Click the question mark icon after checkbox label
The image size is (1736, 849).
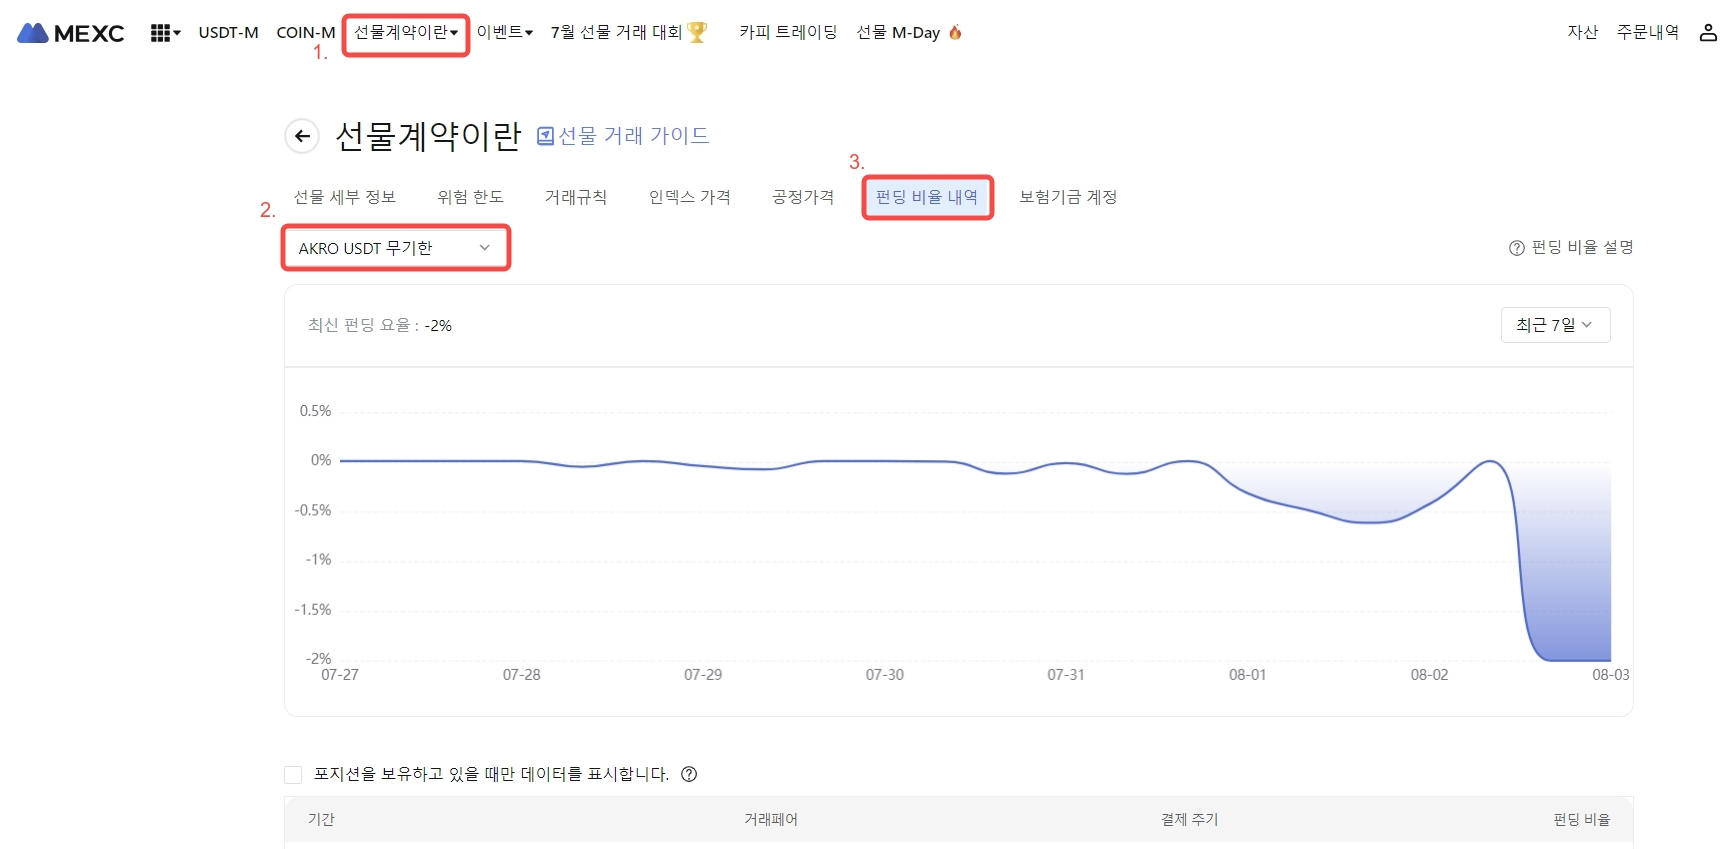pos(689,774)
